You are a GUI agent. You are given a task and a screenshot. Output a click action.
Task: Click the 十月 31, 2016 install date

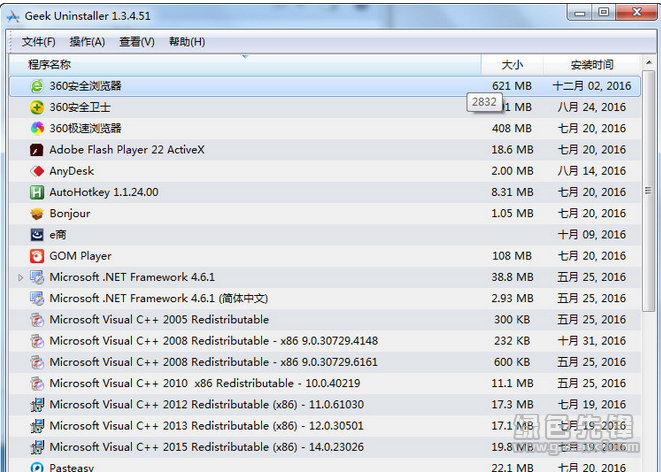tap(592, 341)
